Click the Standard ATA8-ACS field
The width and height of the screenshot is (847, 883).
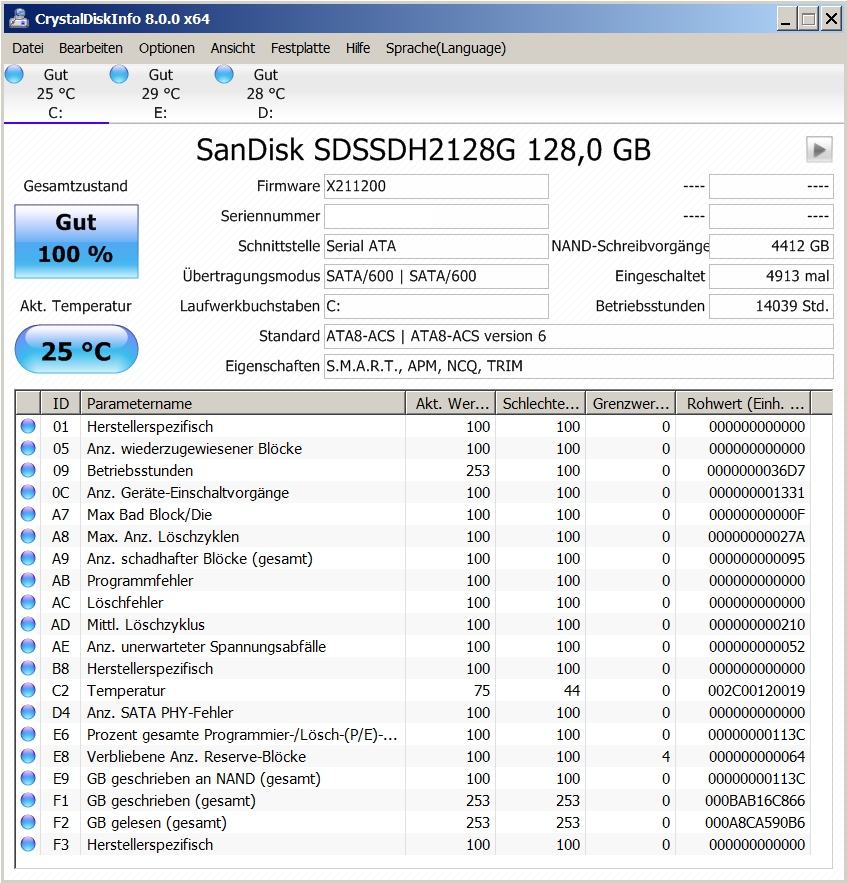pos(578,336)
